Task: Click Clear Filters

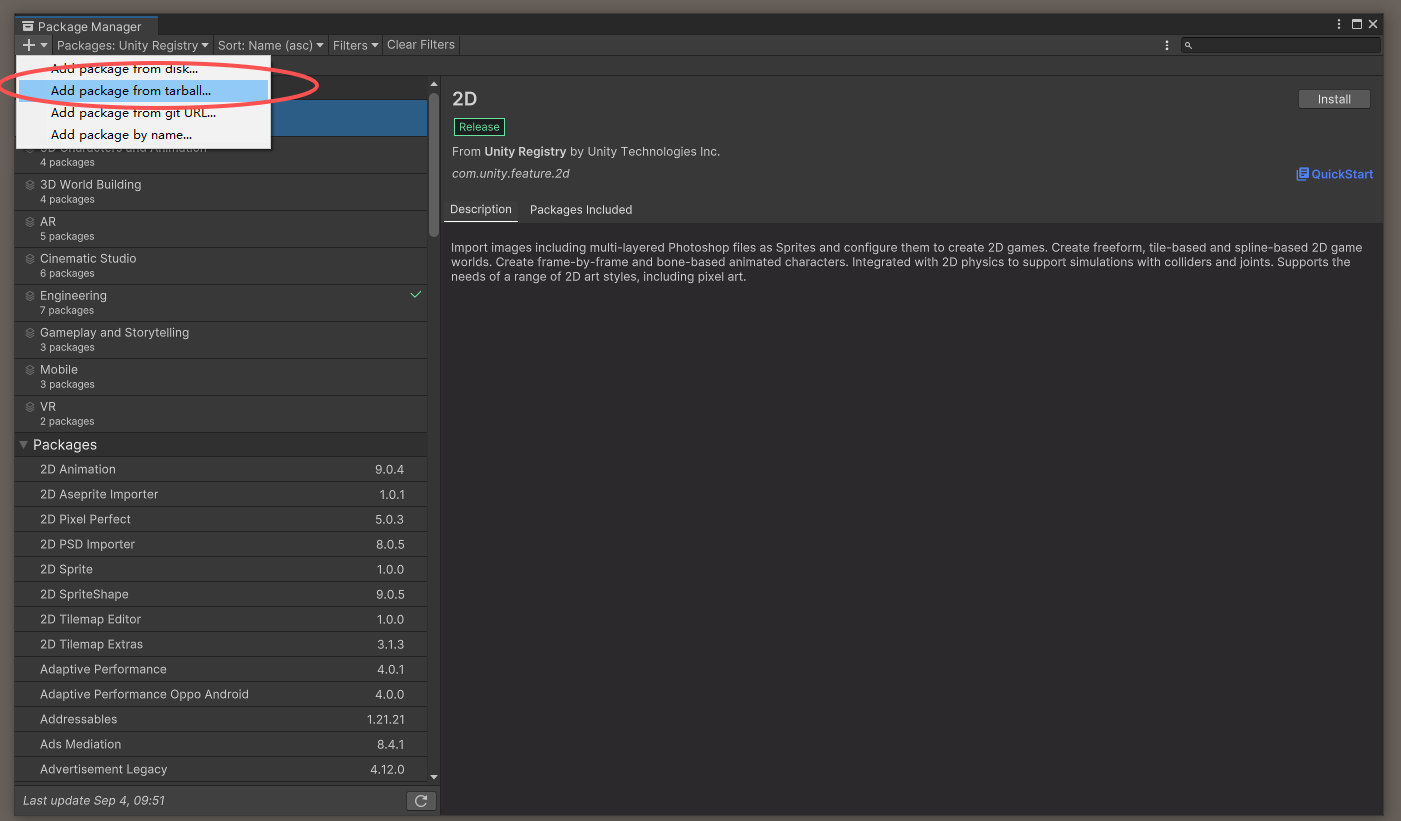Action: [420, 44]
